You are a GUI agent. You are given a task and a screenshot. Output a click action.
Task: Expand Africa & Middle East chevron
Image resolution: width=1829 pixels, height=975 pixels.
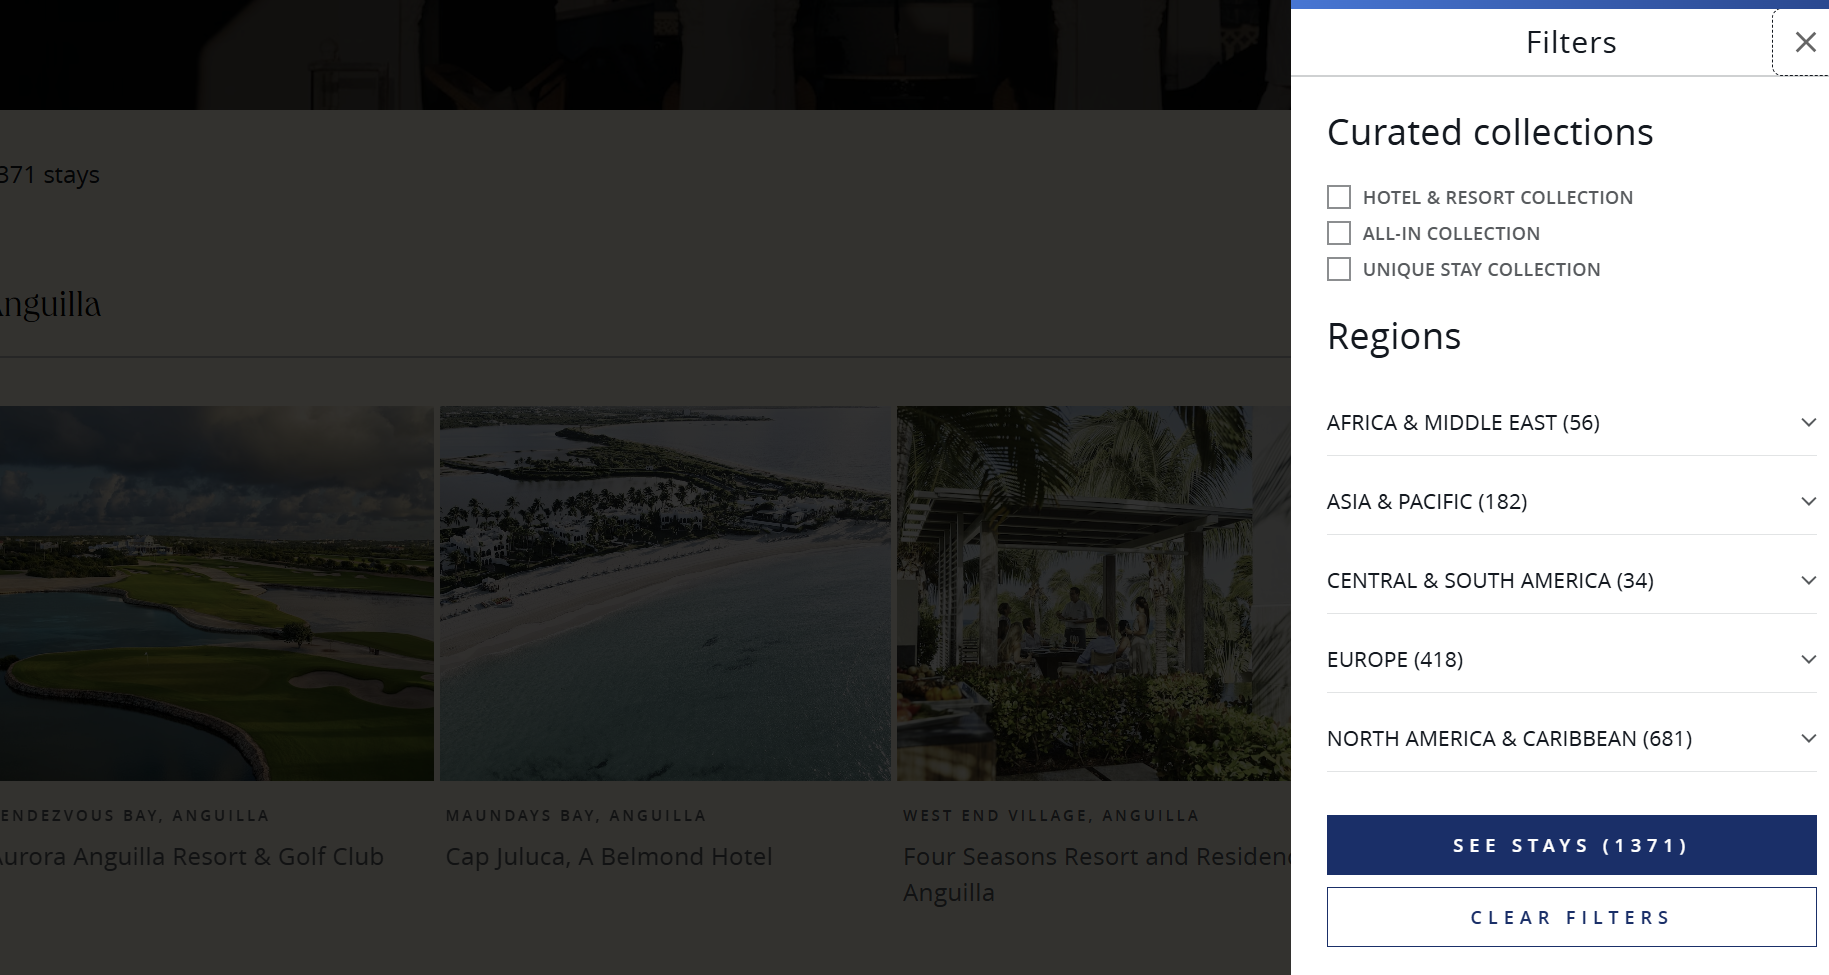pyautogui.click(x=1808, y=422)
